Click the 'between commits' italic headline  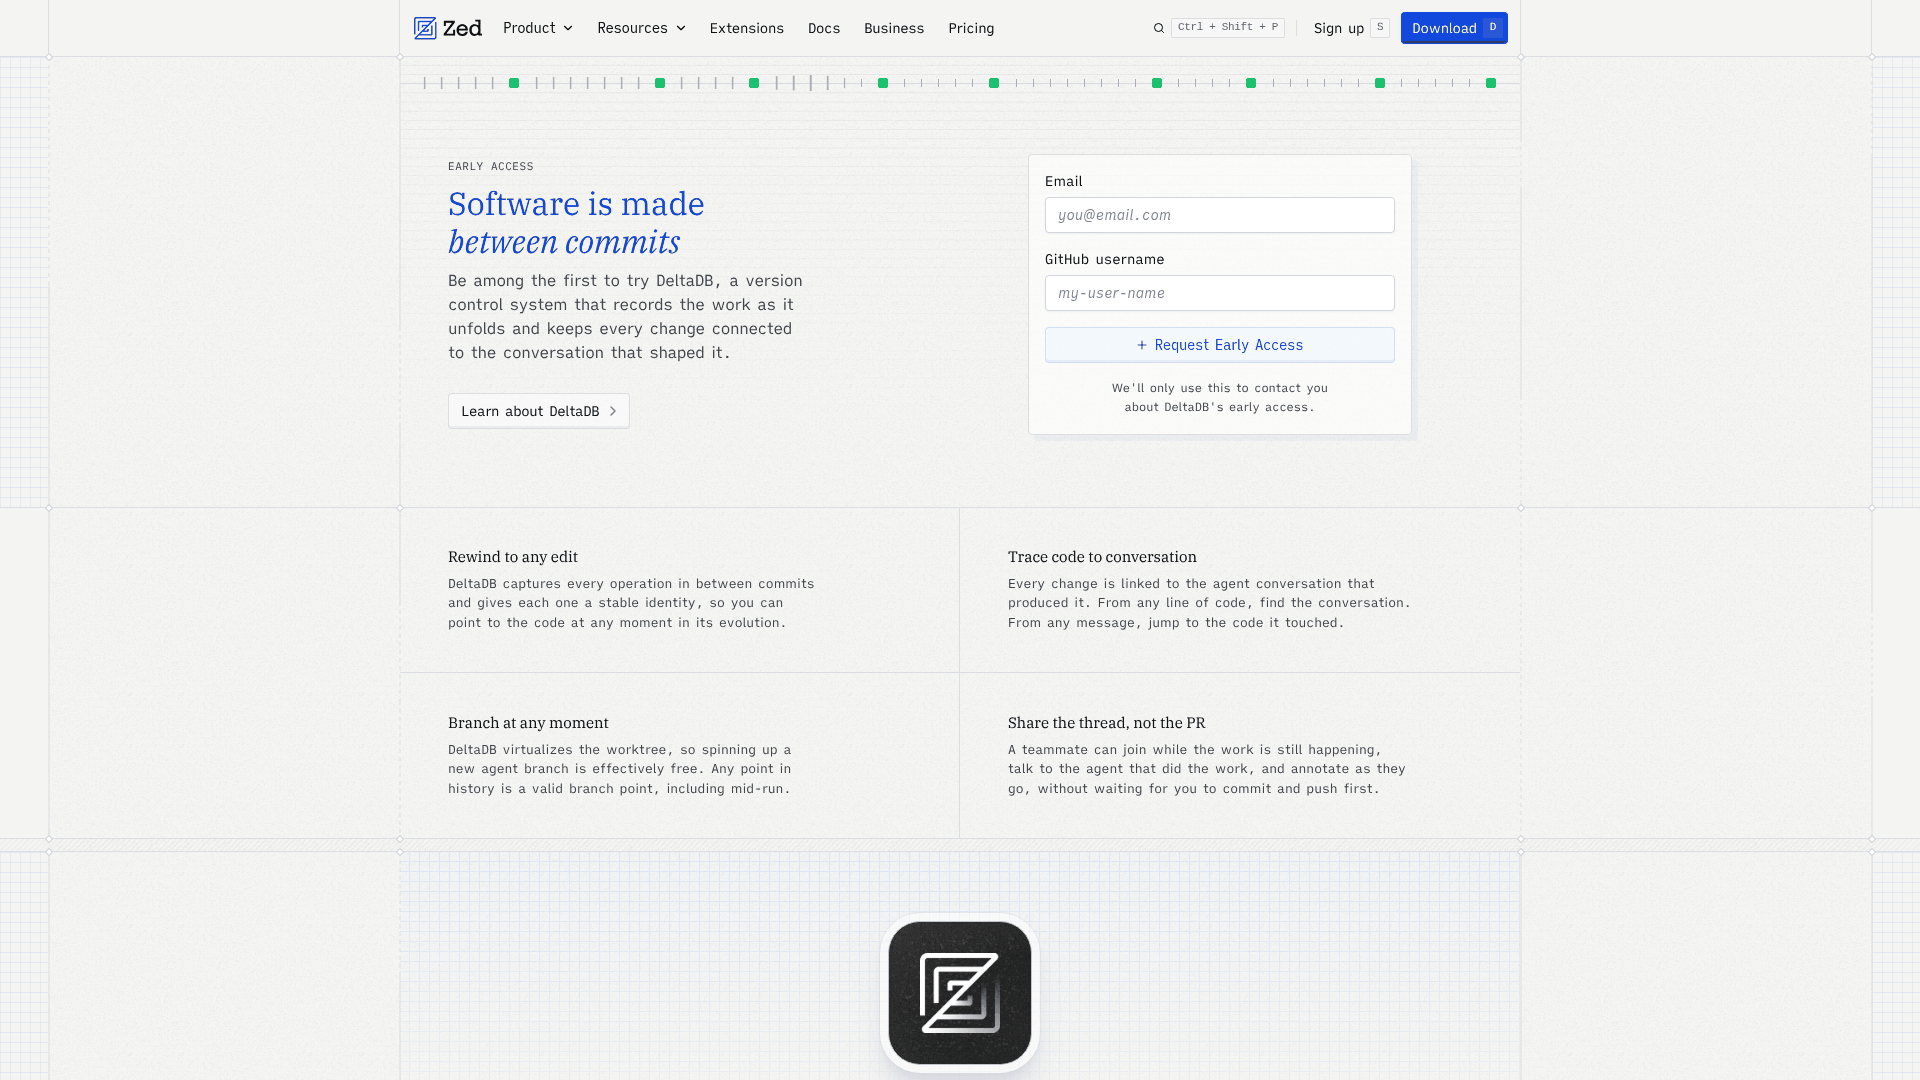pyautogui.click(x=564, y=242)
